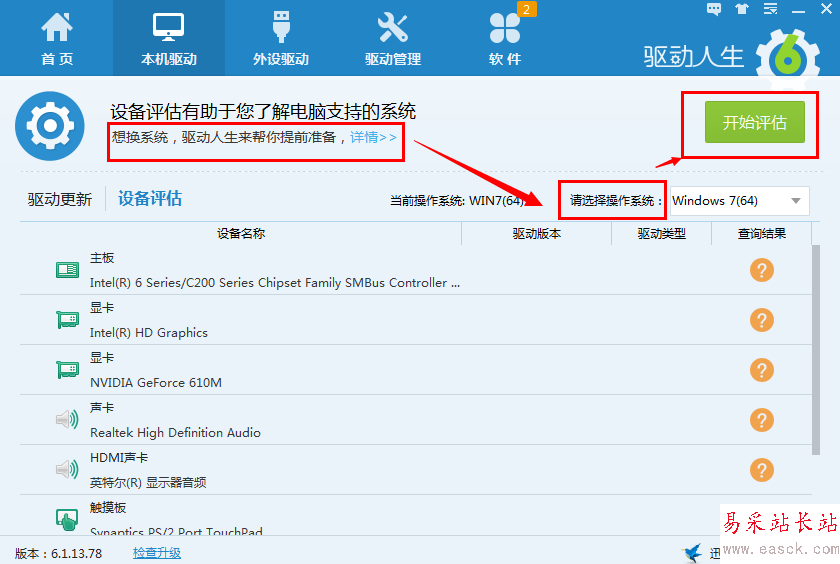This screenshot has width=840, height=564.
Task: Click the bird icon in status bar
Action: [692, 552]
